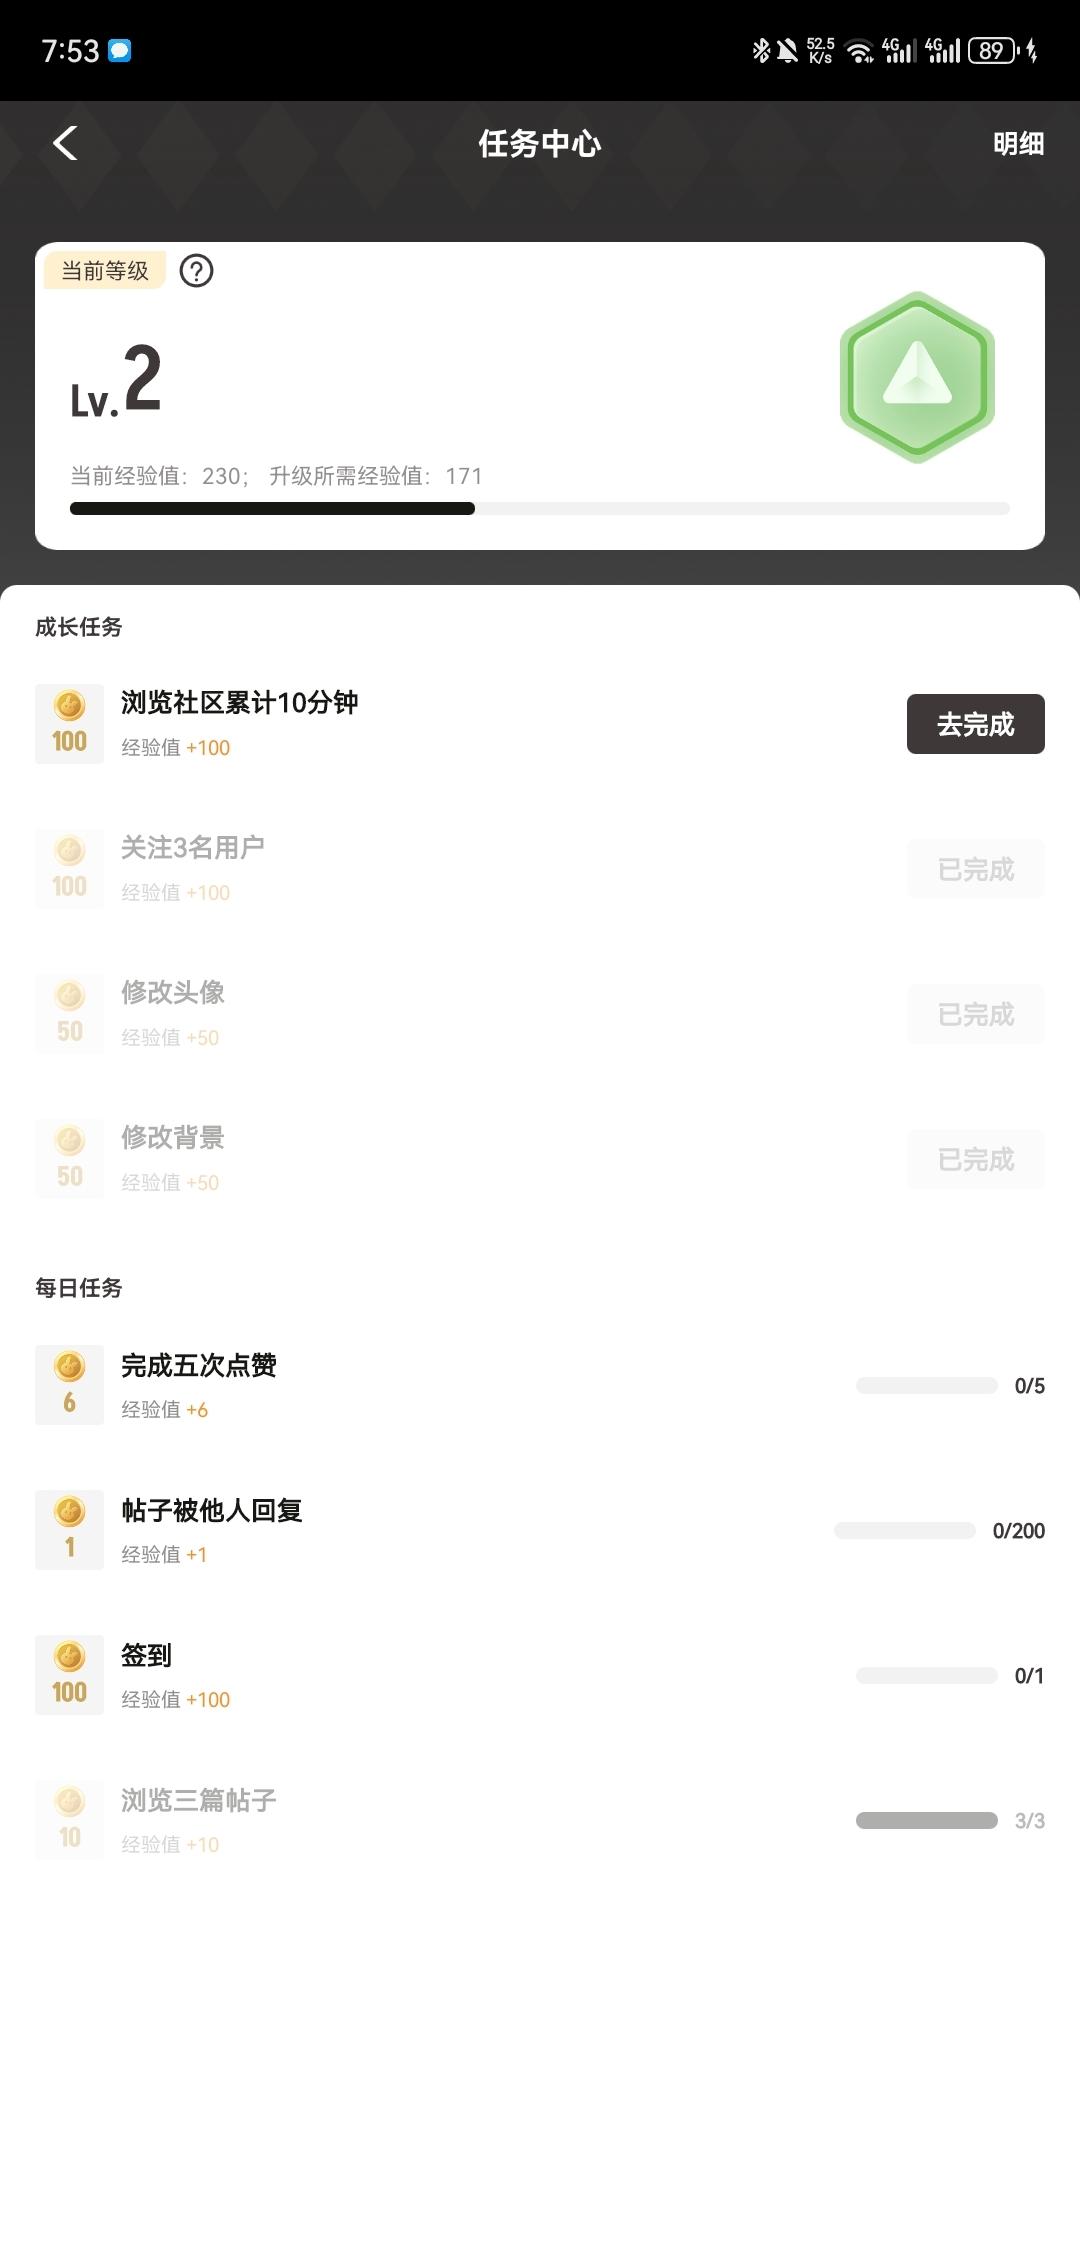Tap the experience progress bar under Lv.2
This screenshot has height=2244, width=1080.
tap(540, 509)
